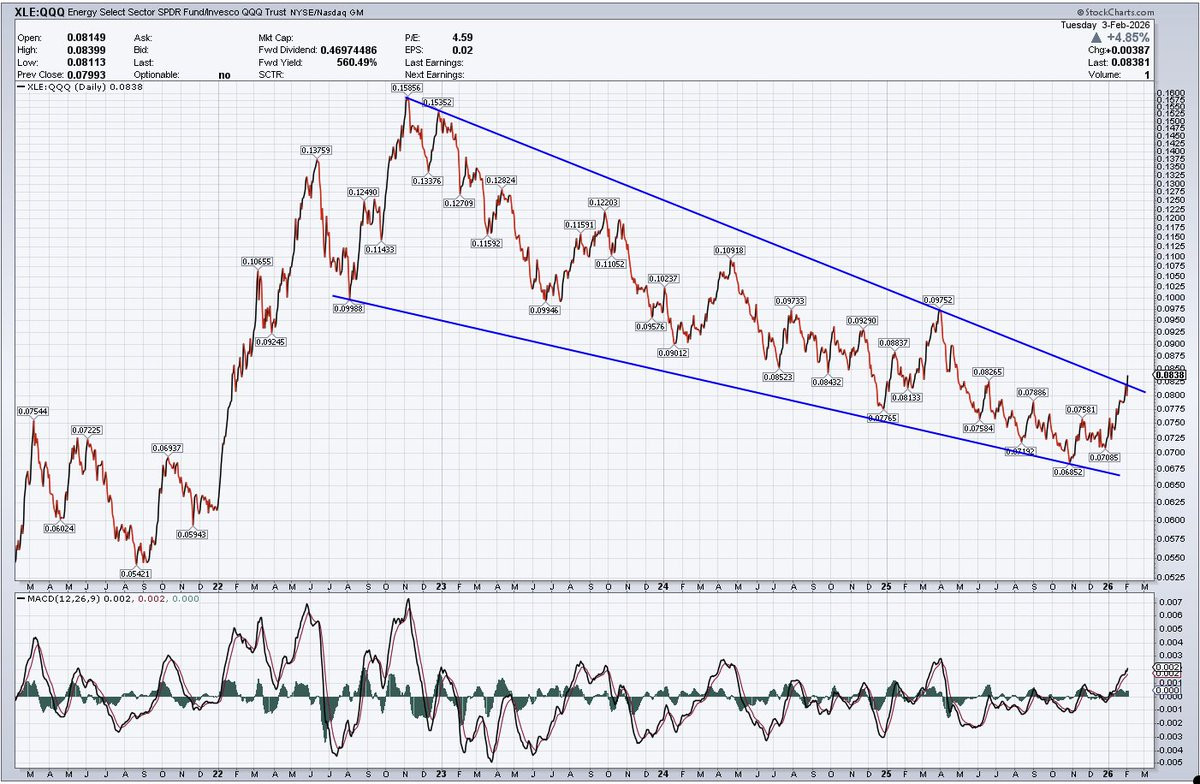Click the 0.09245 price label
This screenshot has width=1200, height=784.
[270, 341]
